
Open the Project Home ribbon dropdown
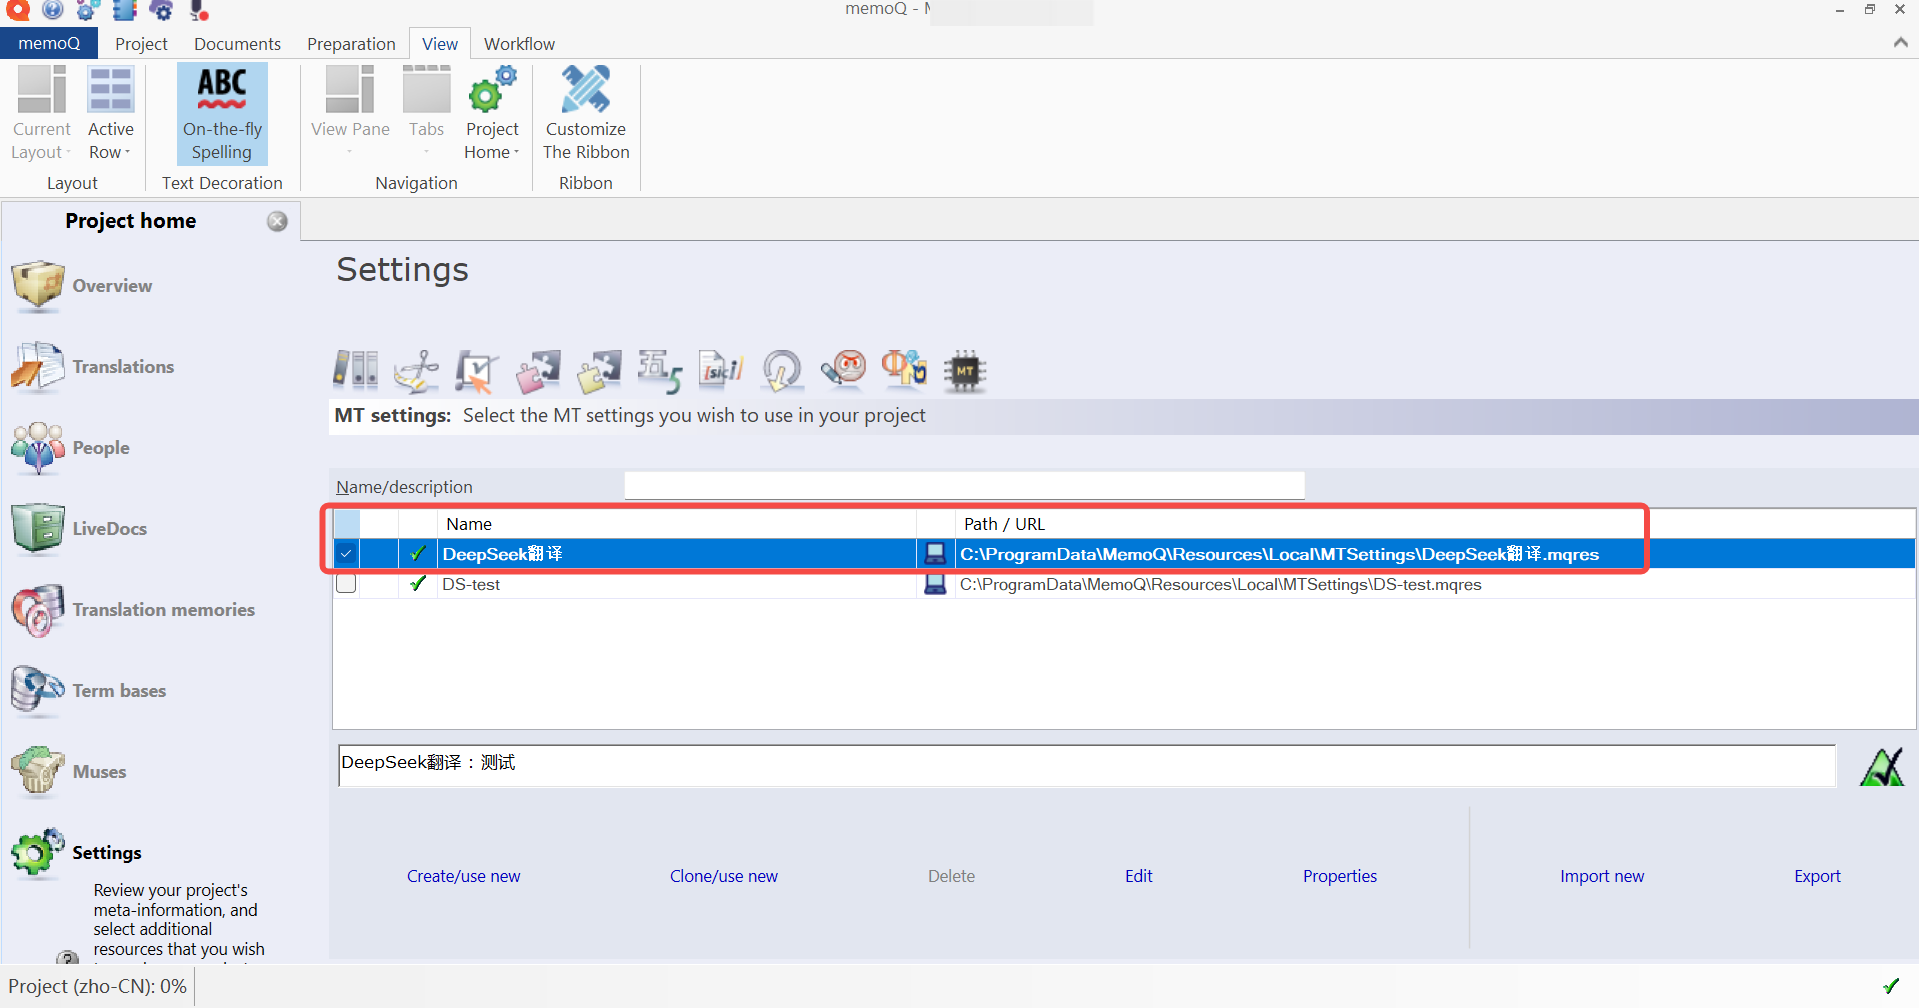tap(492, 113)
